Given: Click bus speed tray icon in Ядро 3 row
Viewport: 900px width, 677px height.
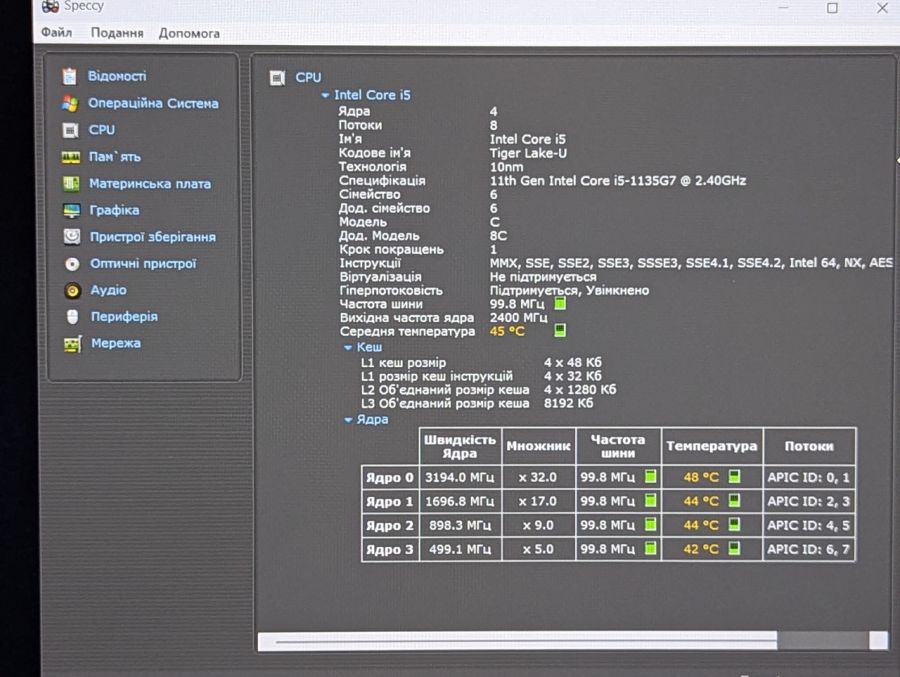Looking at the screenshot, I should 650,548.
